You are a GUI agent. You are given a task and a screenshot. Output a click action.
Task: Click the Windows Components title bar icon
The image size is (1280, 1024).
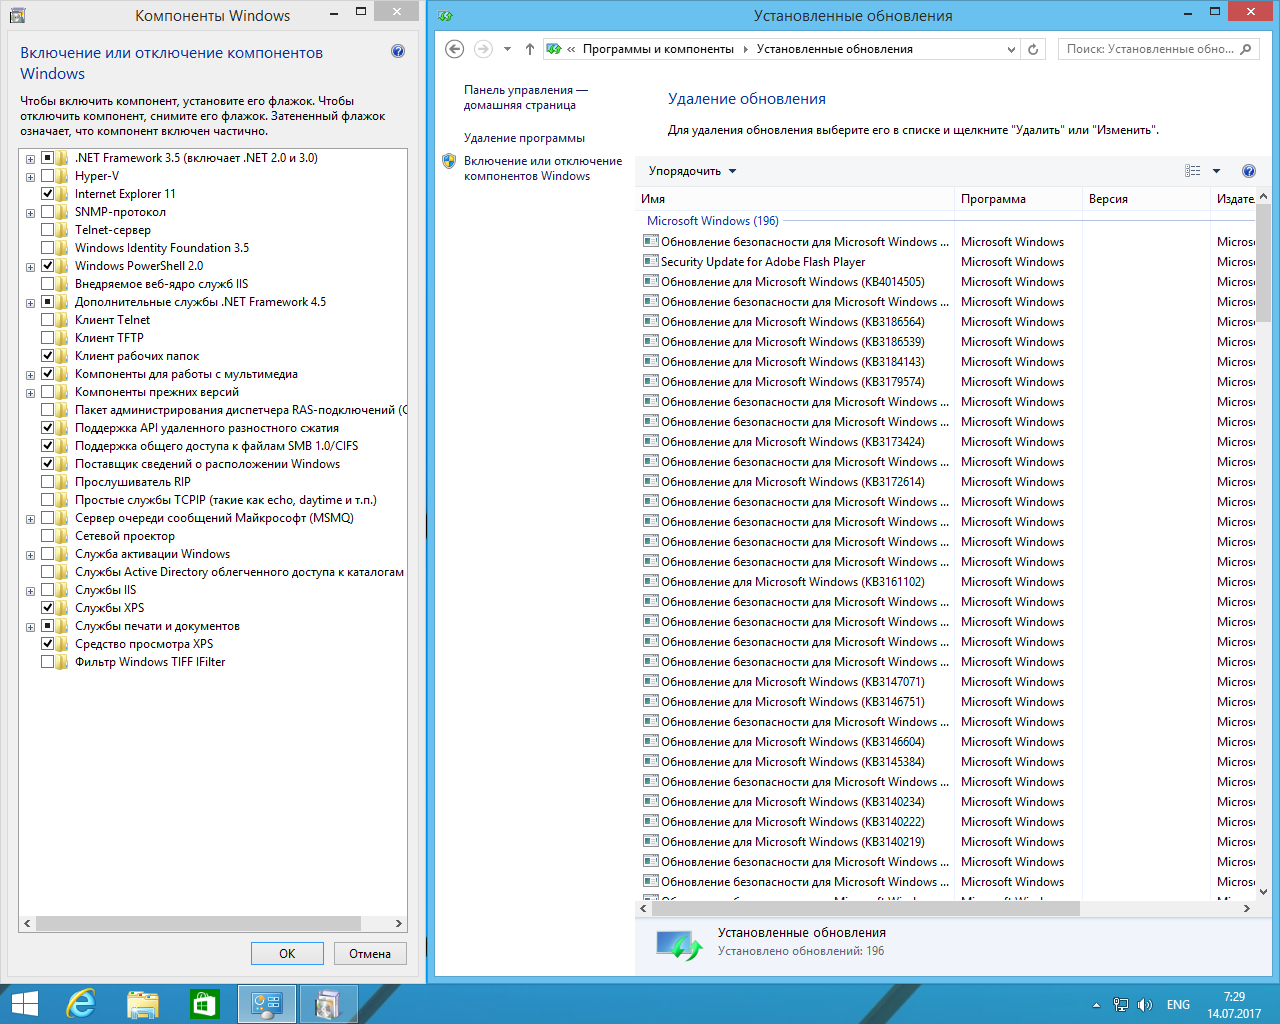(x=17, y=15)
